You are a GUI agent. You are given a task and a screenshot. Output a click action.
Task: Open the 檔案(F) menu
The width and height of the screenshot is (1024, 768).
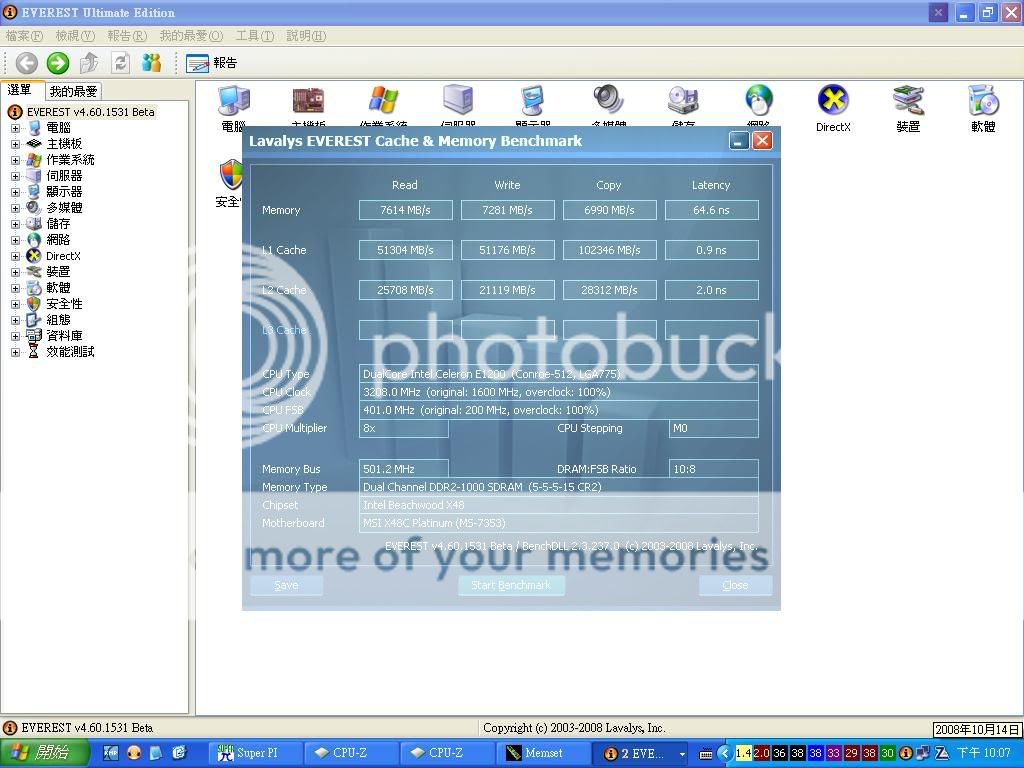pos(24,36)
